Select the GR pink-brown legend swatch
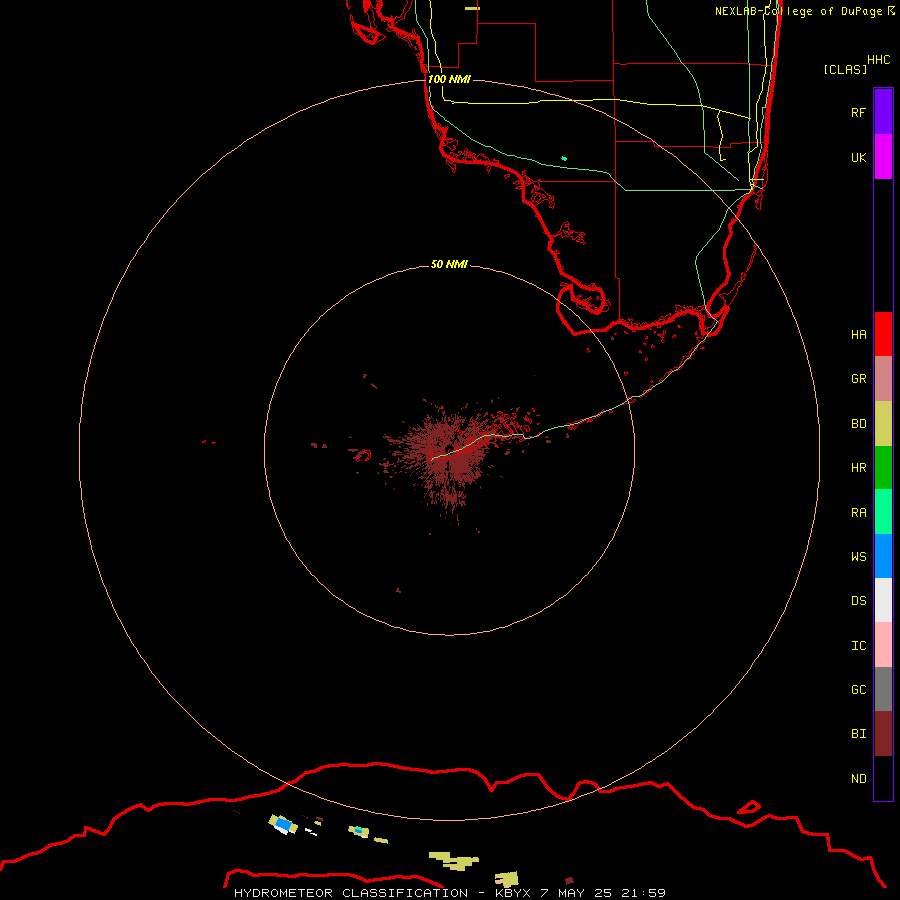900x900 pixels. click(x=883, y=379)
